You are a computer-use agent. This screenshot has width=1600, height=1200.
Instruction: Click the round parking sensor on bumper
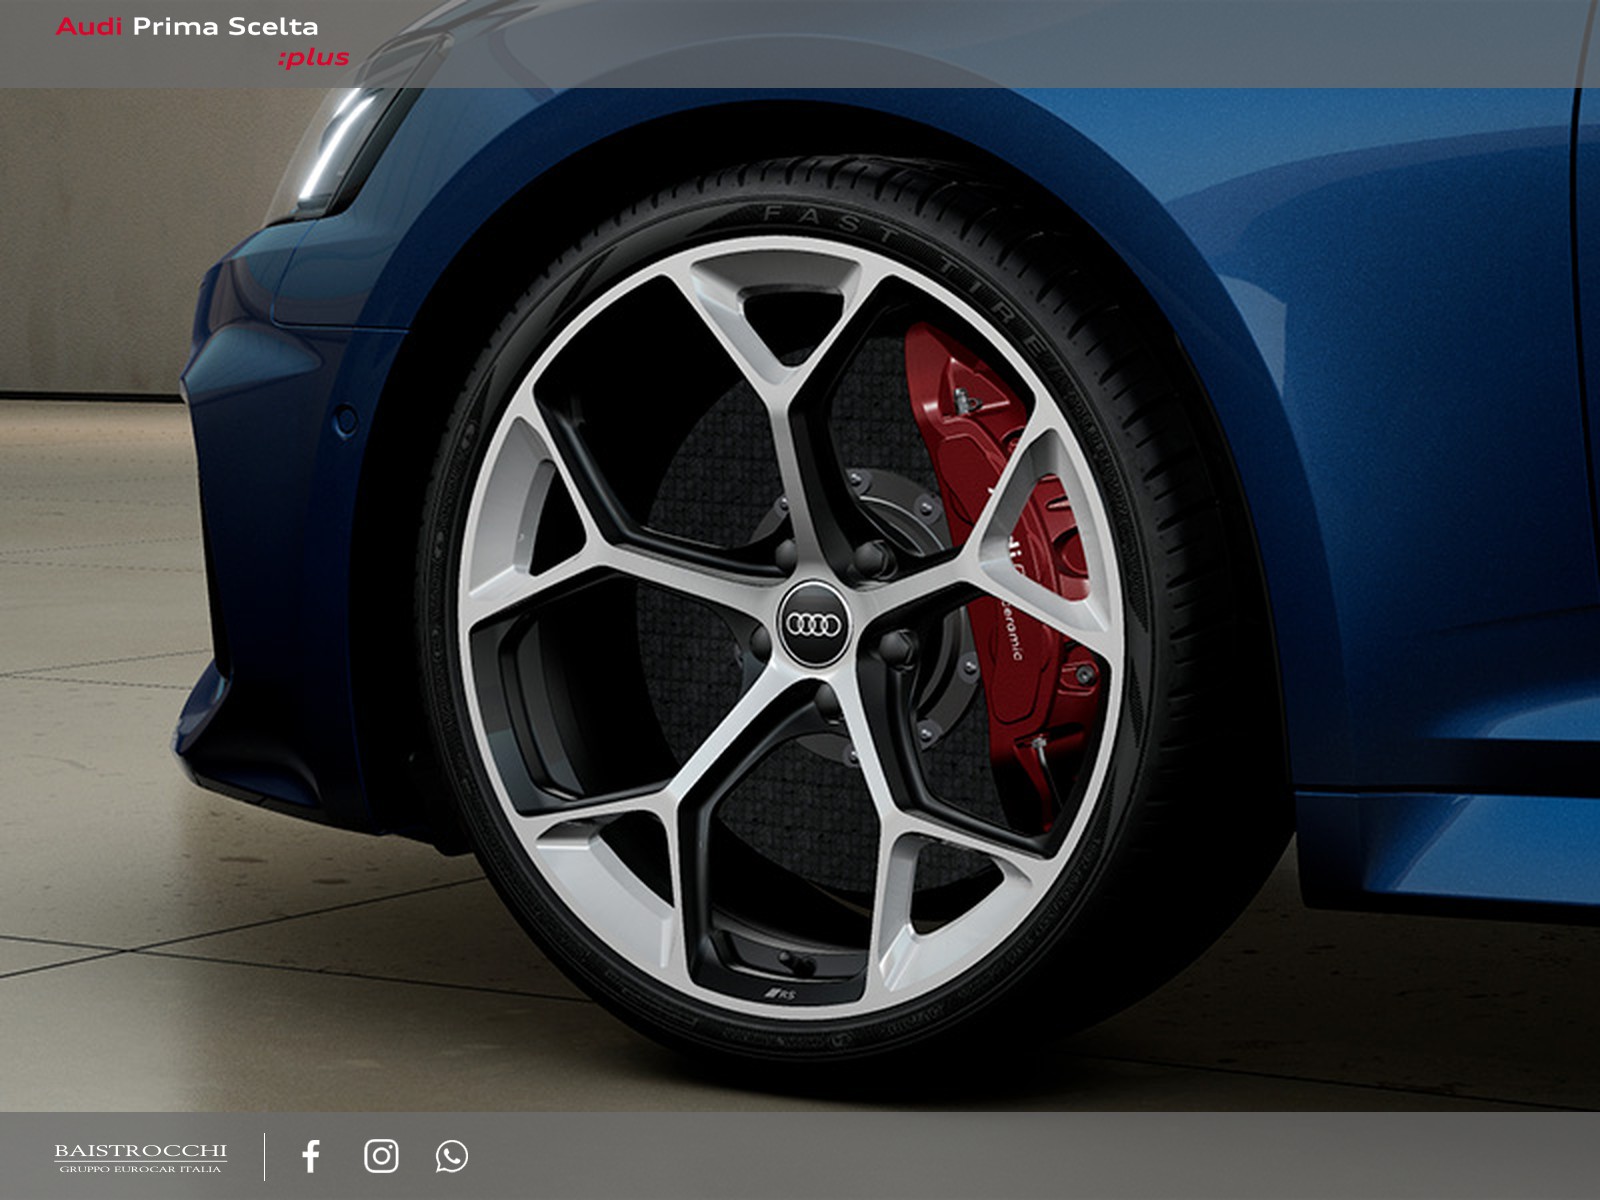pos(345,421)
